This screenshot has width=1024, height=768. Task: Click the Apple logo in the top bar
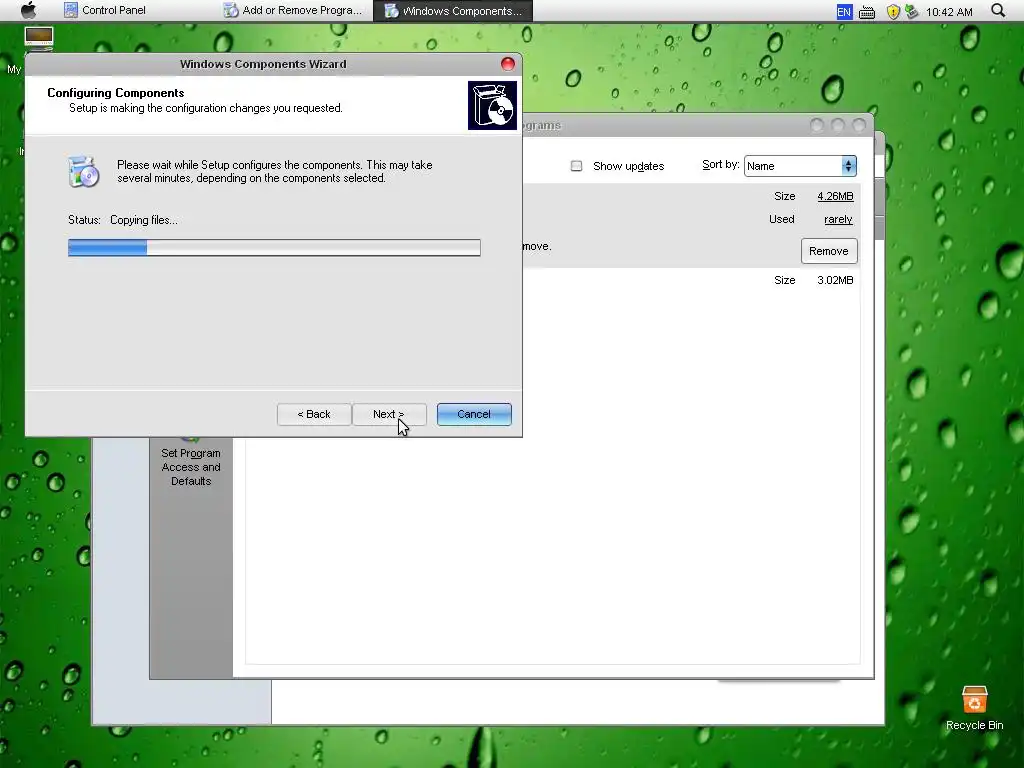tap(29, 10)
